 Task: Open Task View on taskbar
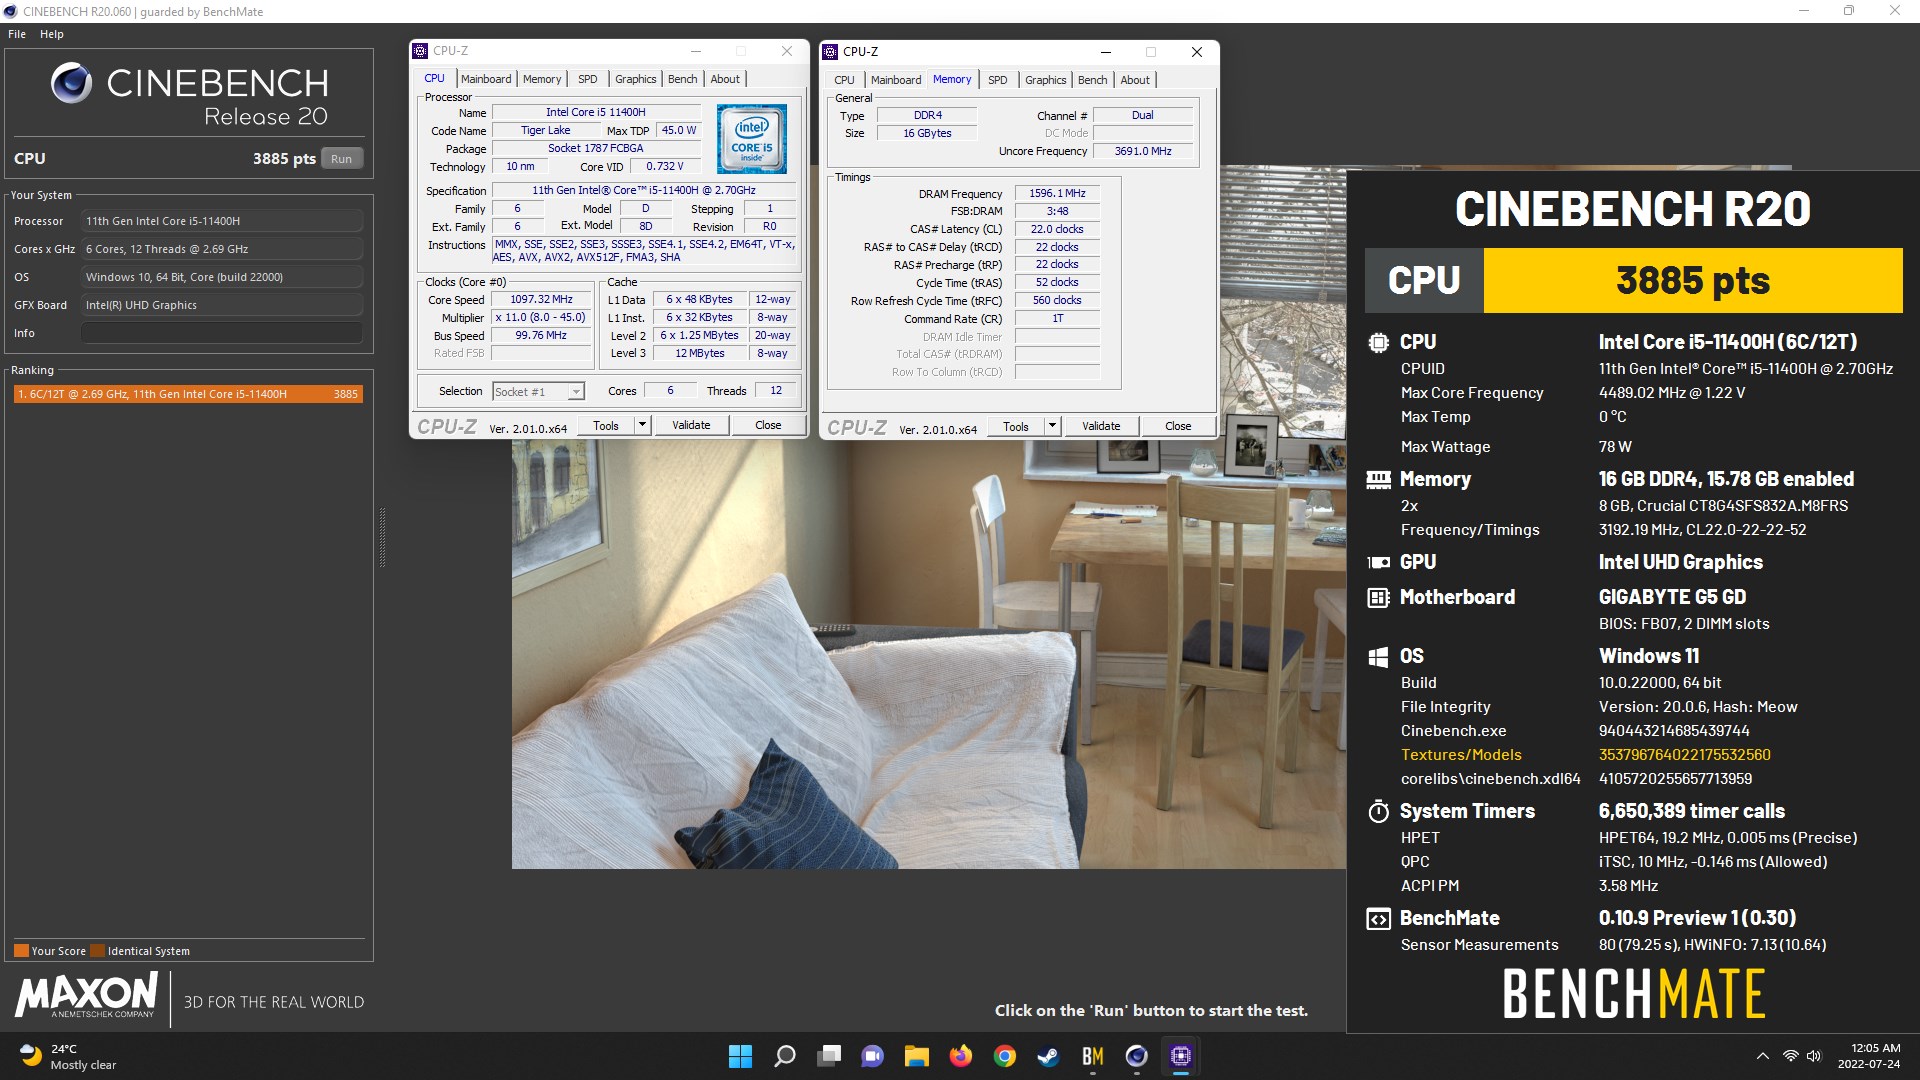829,1056
